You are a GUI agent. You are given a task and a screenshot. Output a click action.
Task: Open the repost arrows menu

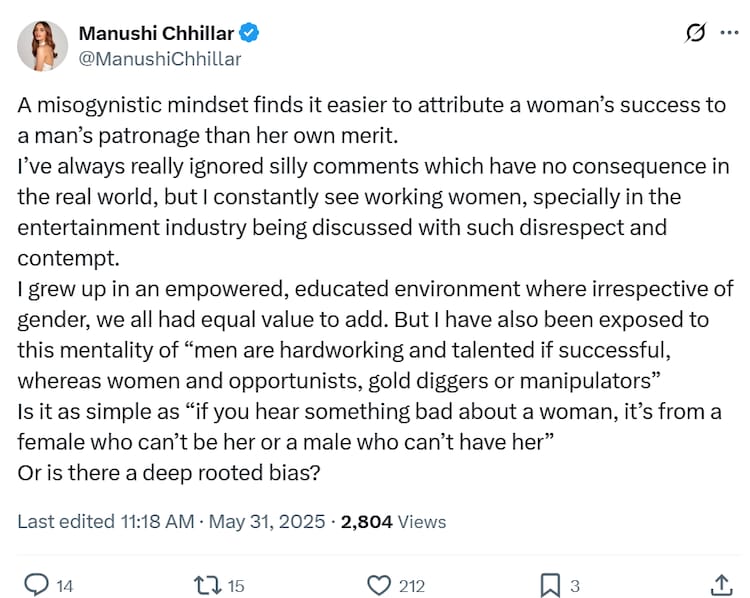pyautogui.click(x=206, y=585)
